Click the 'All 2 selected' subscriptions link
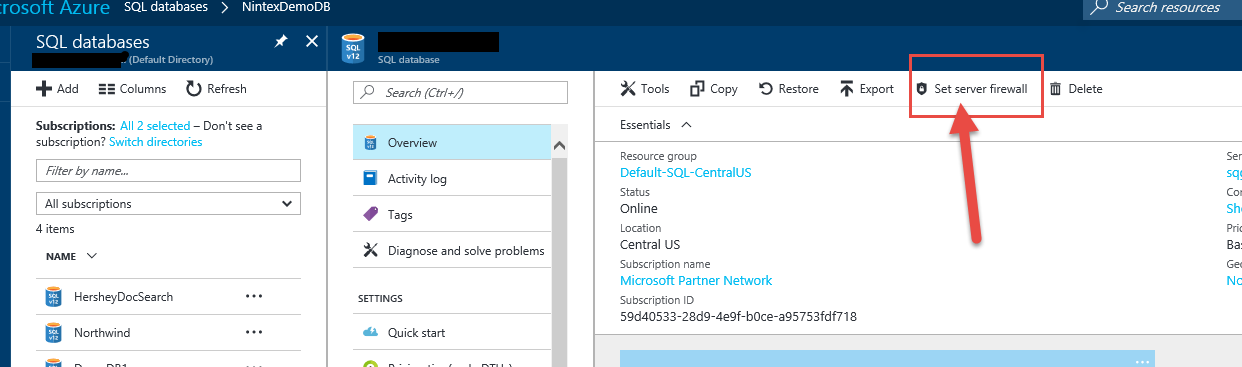Viewport: 1242px width, 367px height. [x=155, y=126]
